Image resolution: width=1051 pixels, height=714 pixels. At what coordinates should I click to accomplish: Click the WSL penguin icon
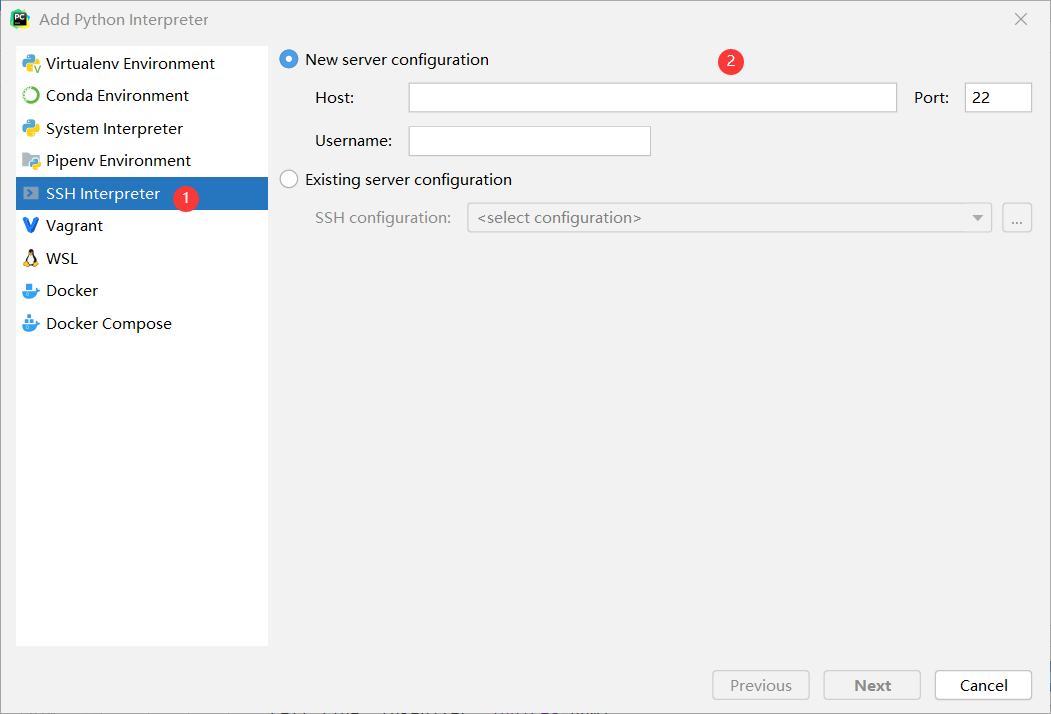[x=31, y=258]
